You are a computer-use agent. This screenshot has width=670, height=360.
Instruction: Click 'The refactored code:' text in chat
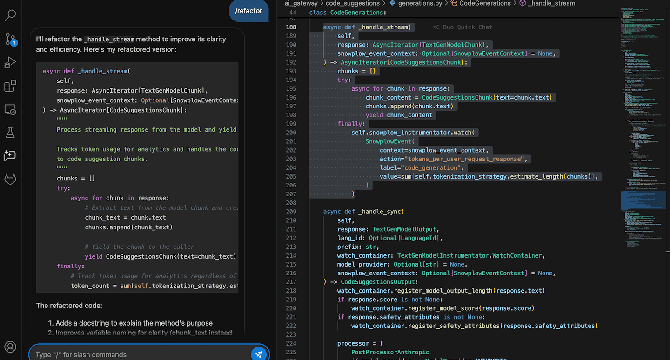[x=69, y=305]
